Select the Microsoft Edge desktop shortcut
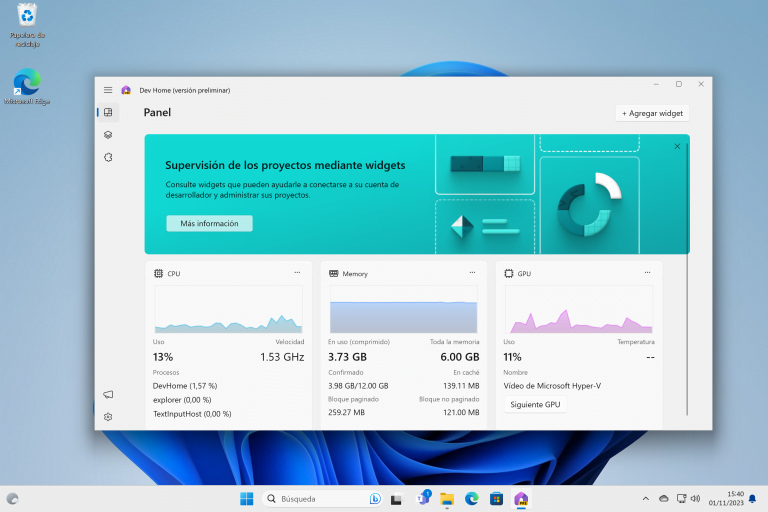Image resolution: width=768 pixels, height=512 pixels. pos(27,87)
